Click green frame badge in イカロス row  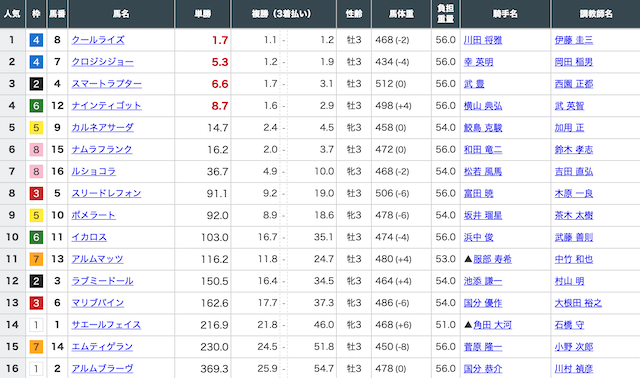[36, 237]
